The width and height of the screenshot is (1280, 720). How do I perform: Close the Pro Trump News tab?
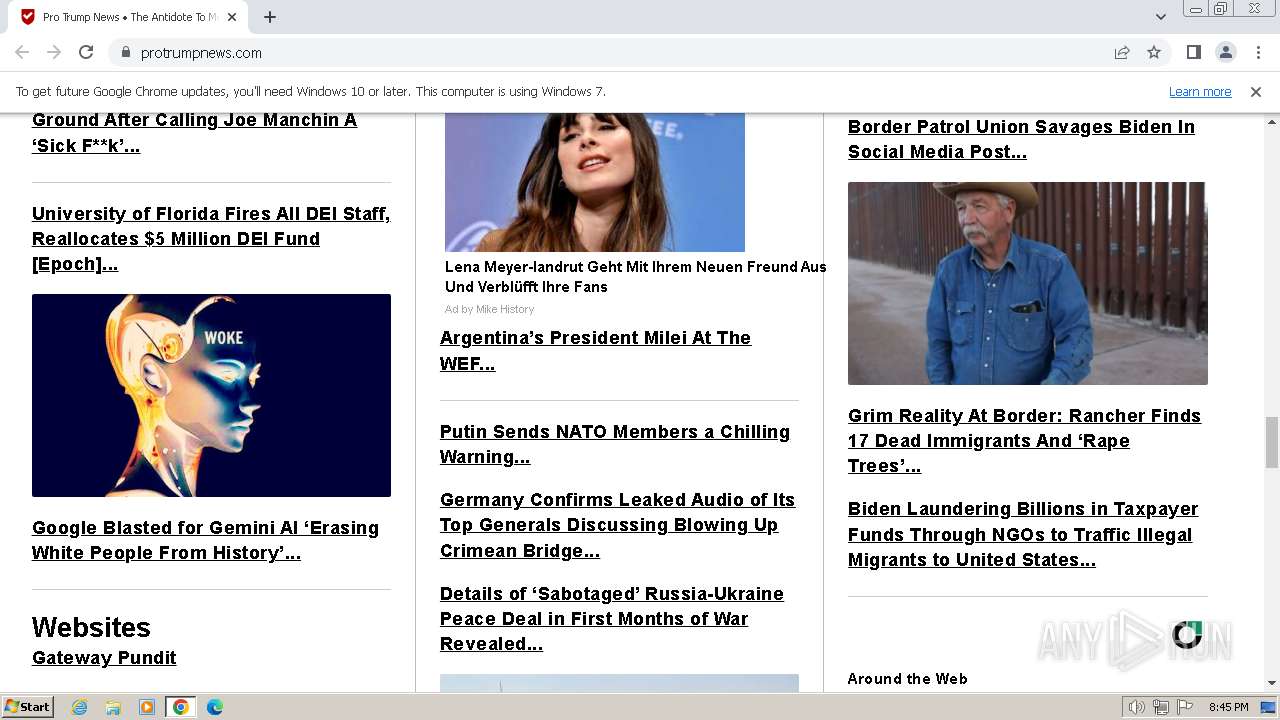[232, 17]
